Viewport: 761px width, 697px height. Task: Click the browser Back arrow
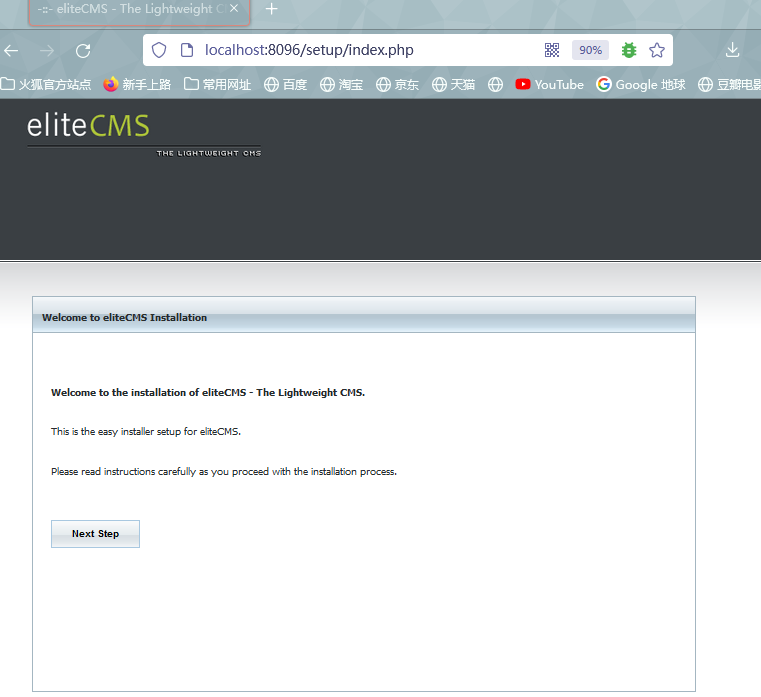pyautogui.click(x=11, y=50)
